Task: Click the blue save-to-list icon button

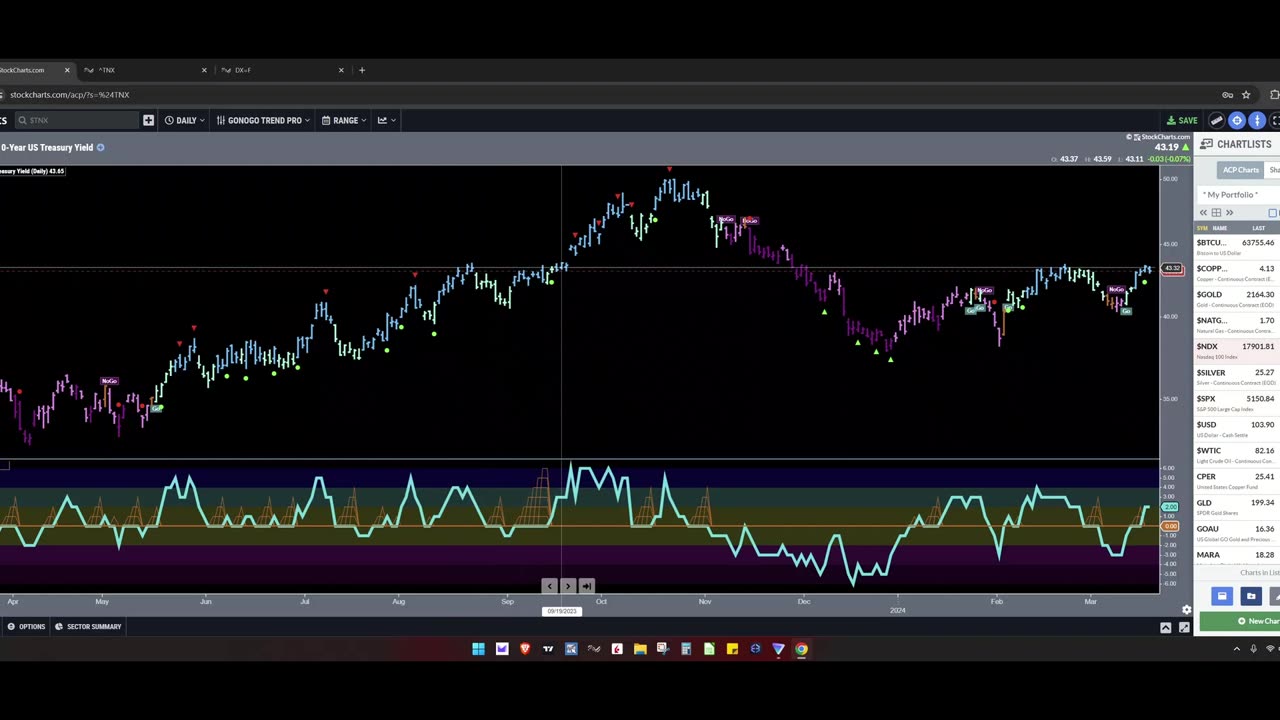Action: 1221,596
